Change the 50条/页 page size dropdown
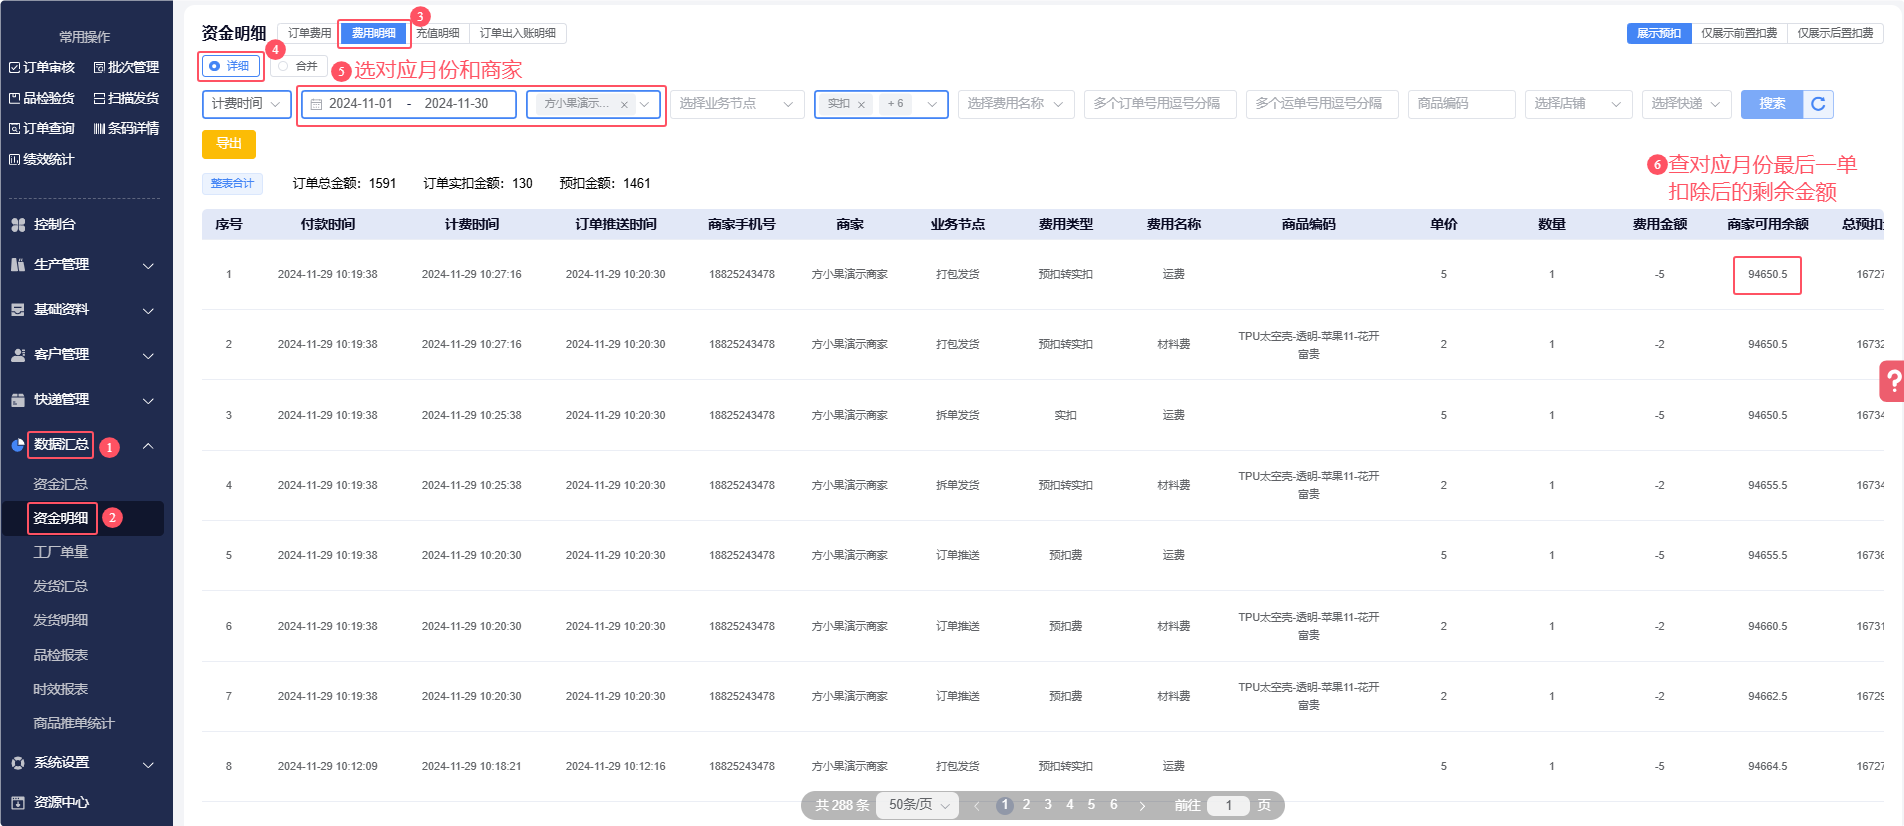The image size is (1904, 826). coord(917,805)
